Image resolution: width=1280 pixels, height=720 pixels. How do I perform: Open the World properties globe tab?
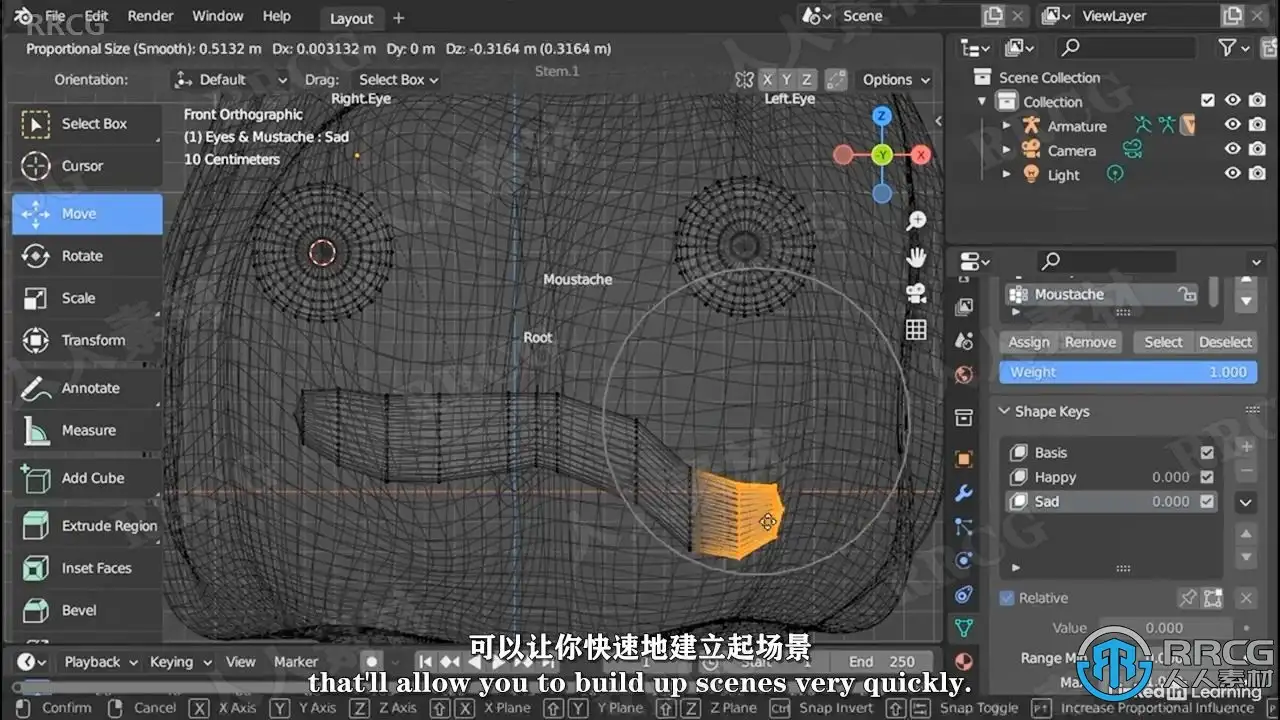964,374
